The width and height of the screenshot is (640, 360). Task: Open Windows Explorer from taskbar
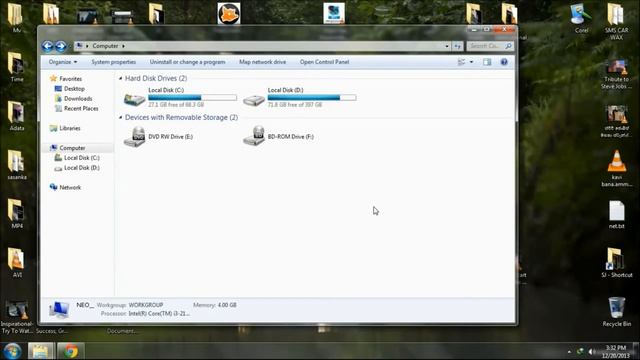pyautogui.click(x=40, y=351)
